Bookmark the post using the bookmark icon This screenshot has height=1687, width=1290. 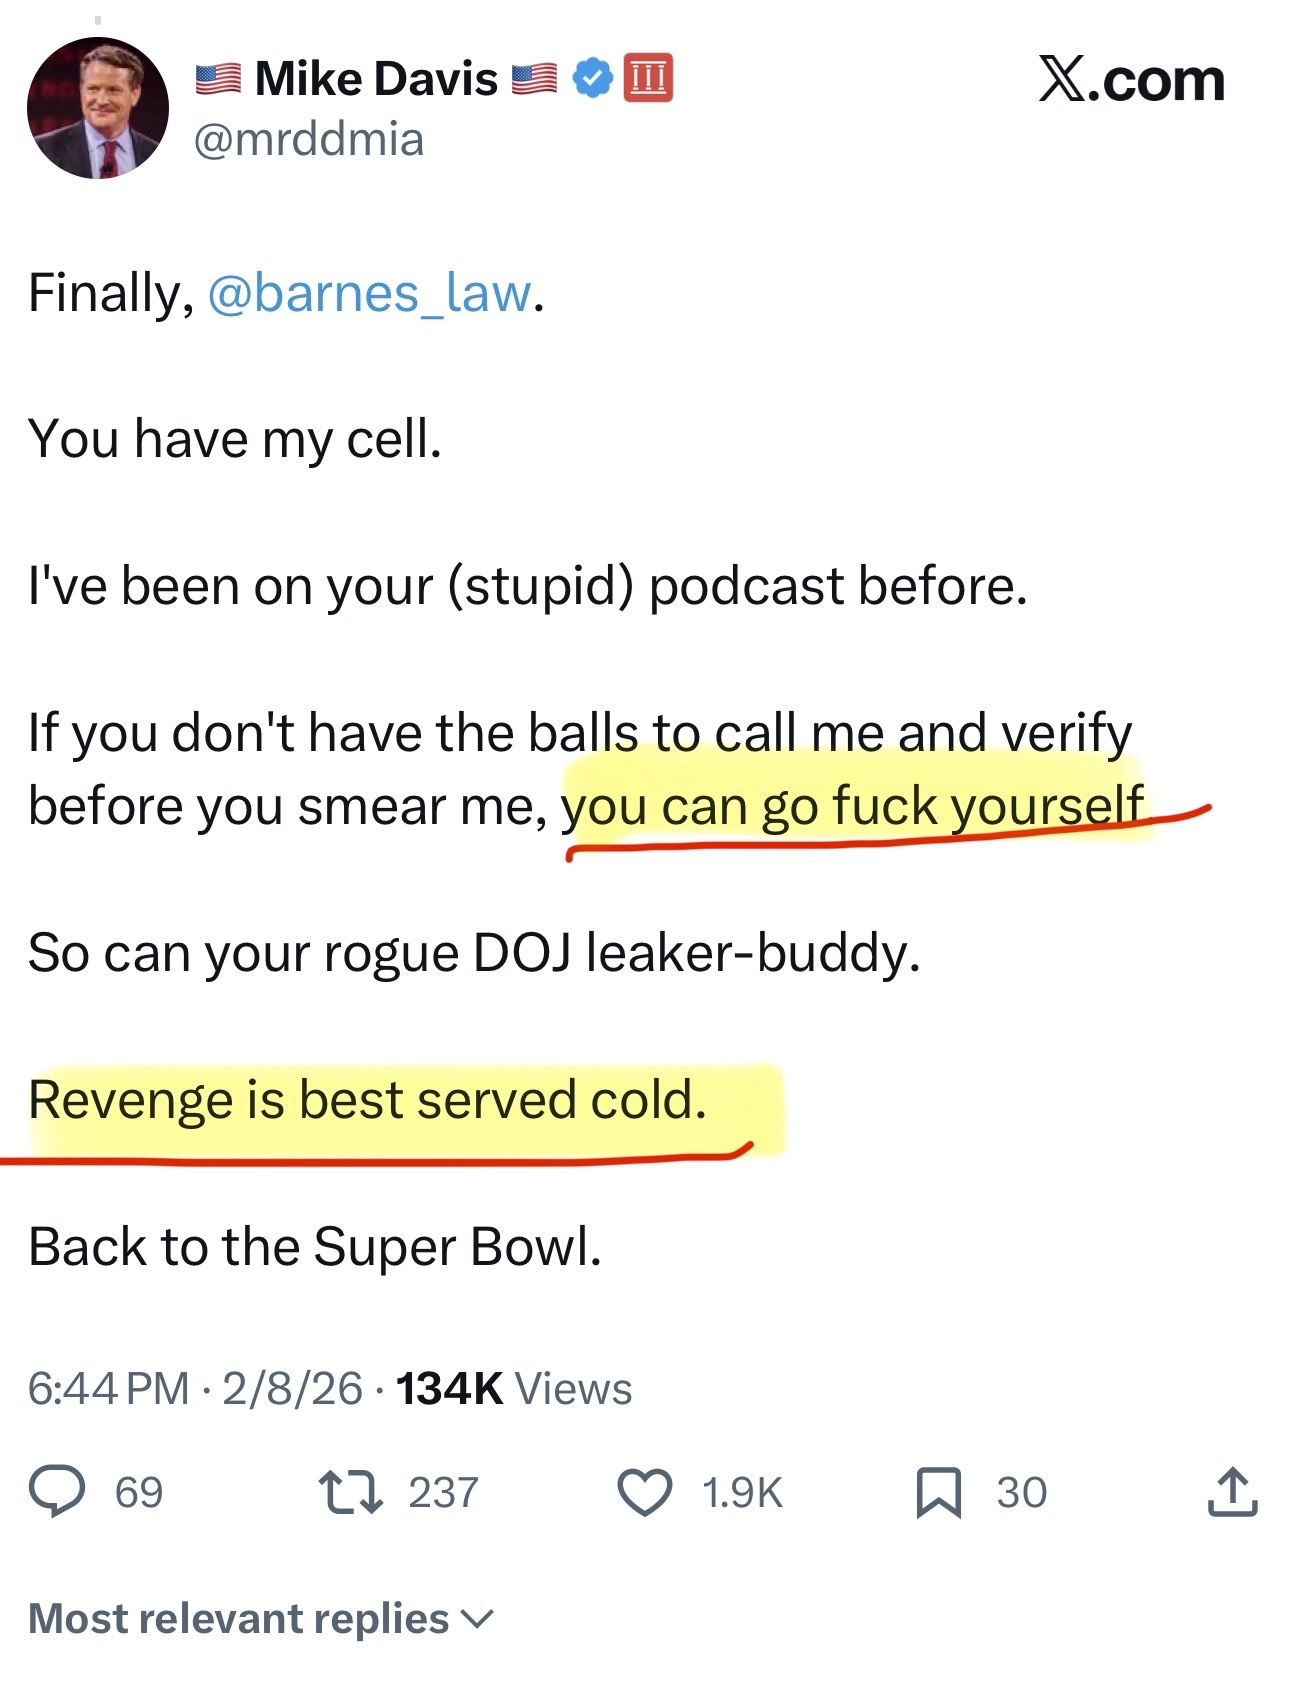(938, 1492)
